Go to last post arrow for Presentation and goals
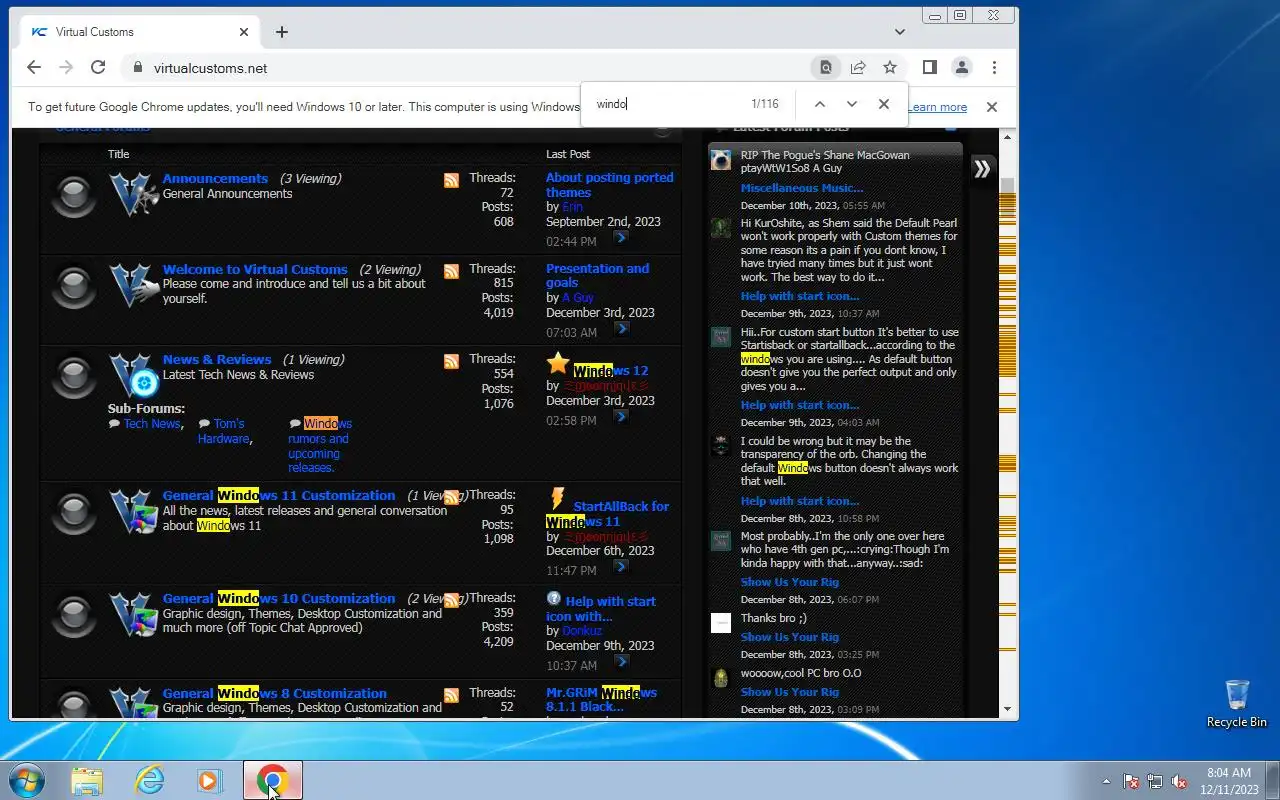This screenshot has width=1280, height=800. point(621,328)
